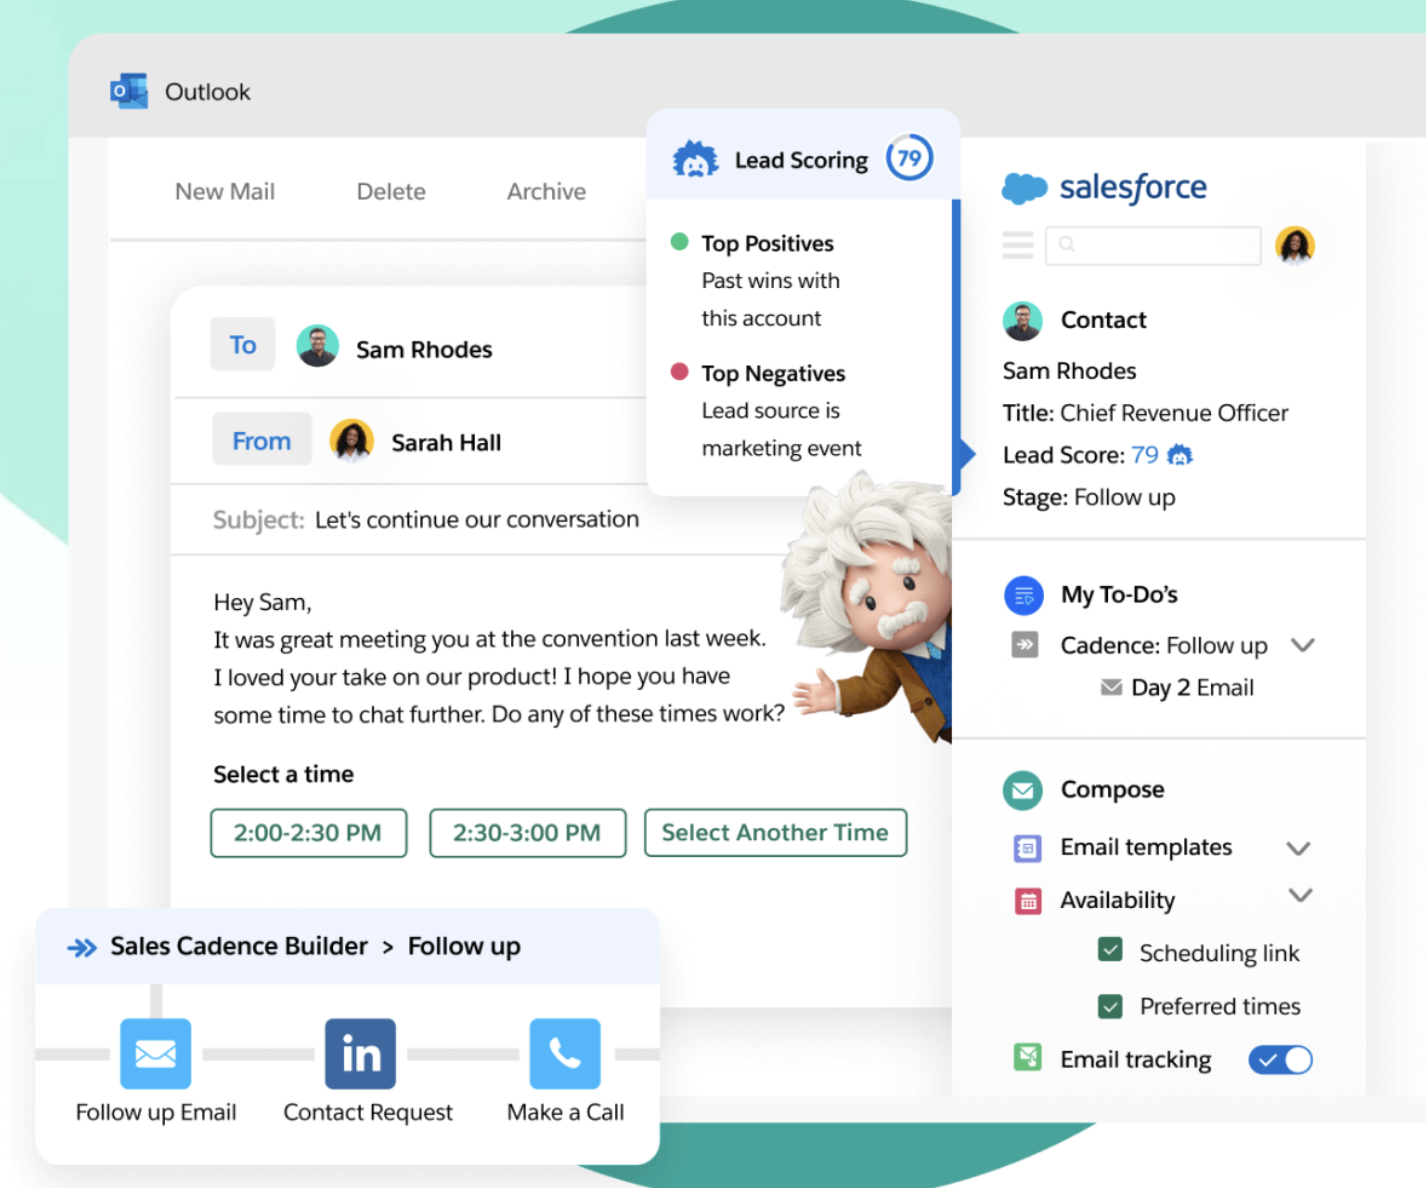The image size is (1426, 1188).
Task: Uncheck the Preferred times checkbox
Action: 1110,1006
